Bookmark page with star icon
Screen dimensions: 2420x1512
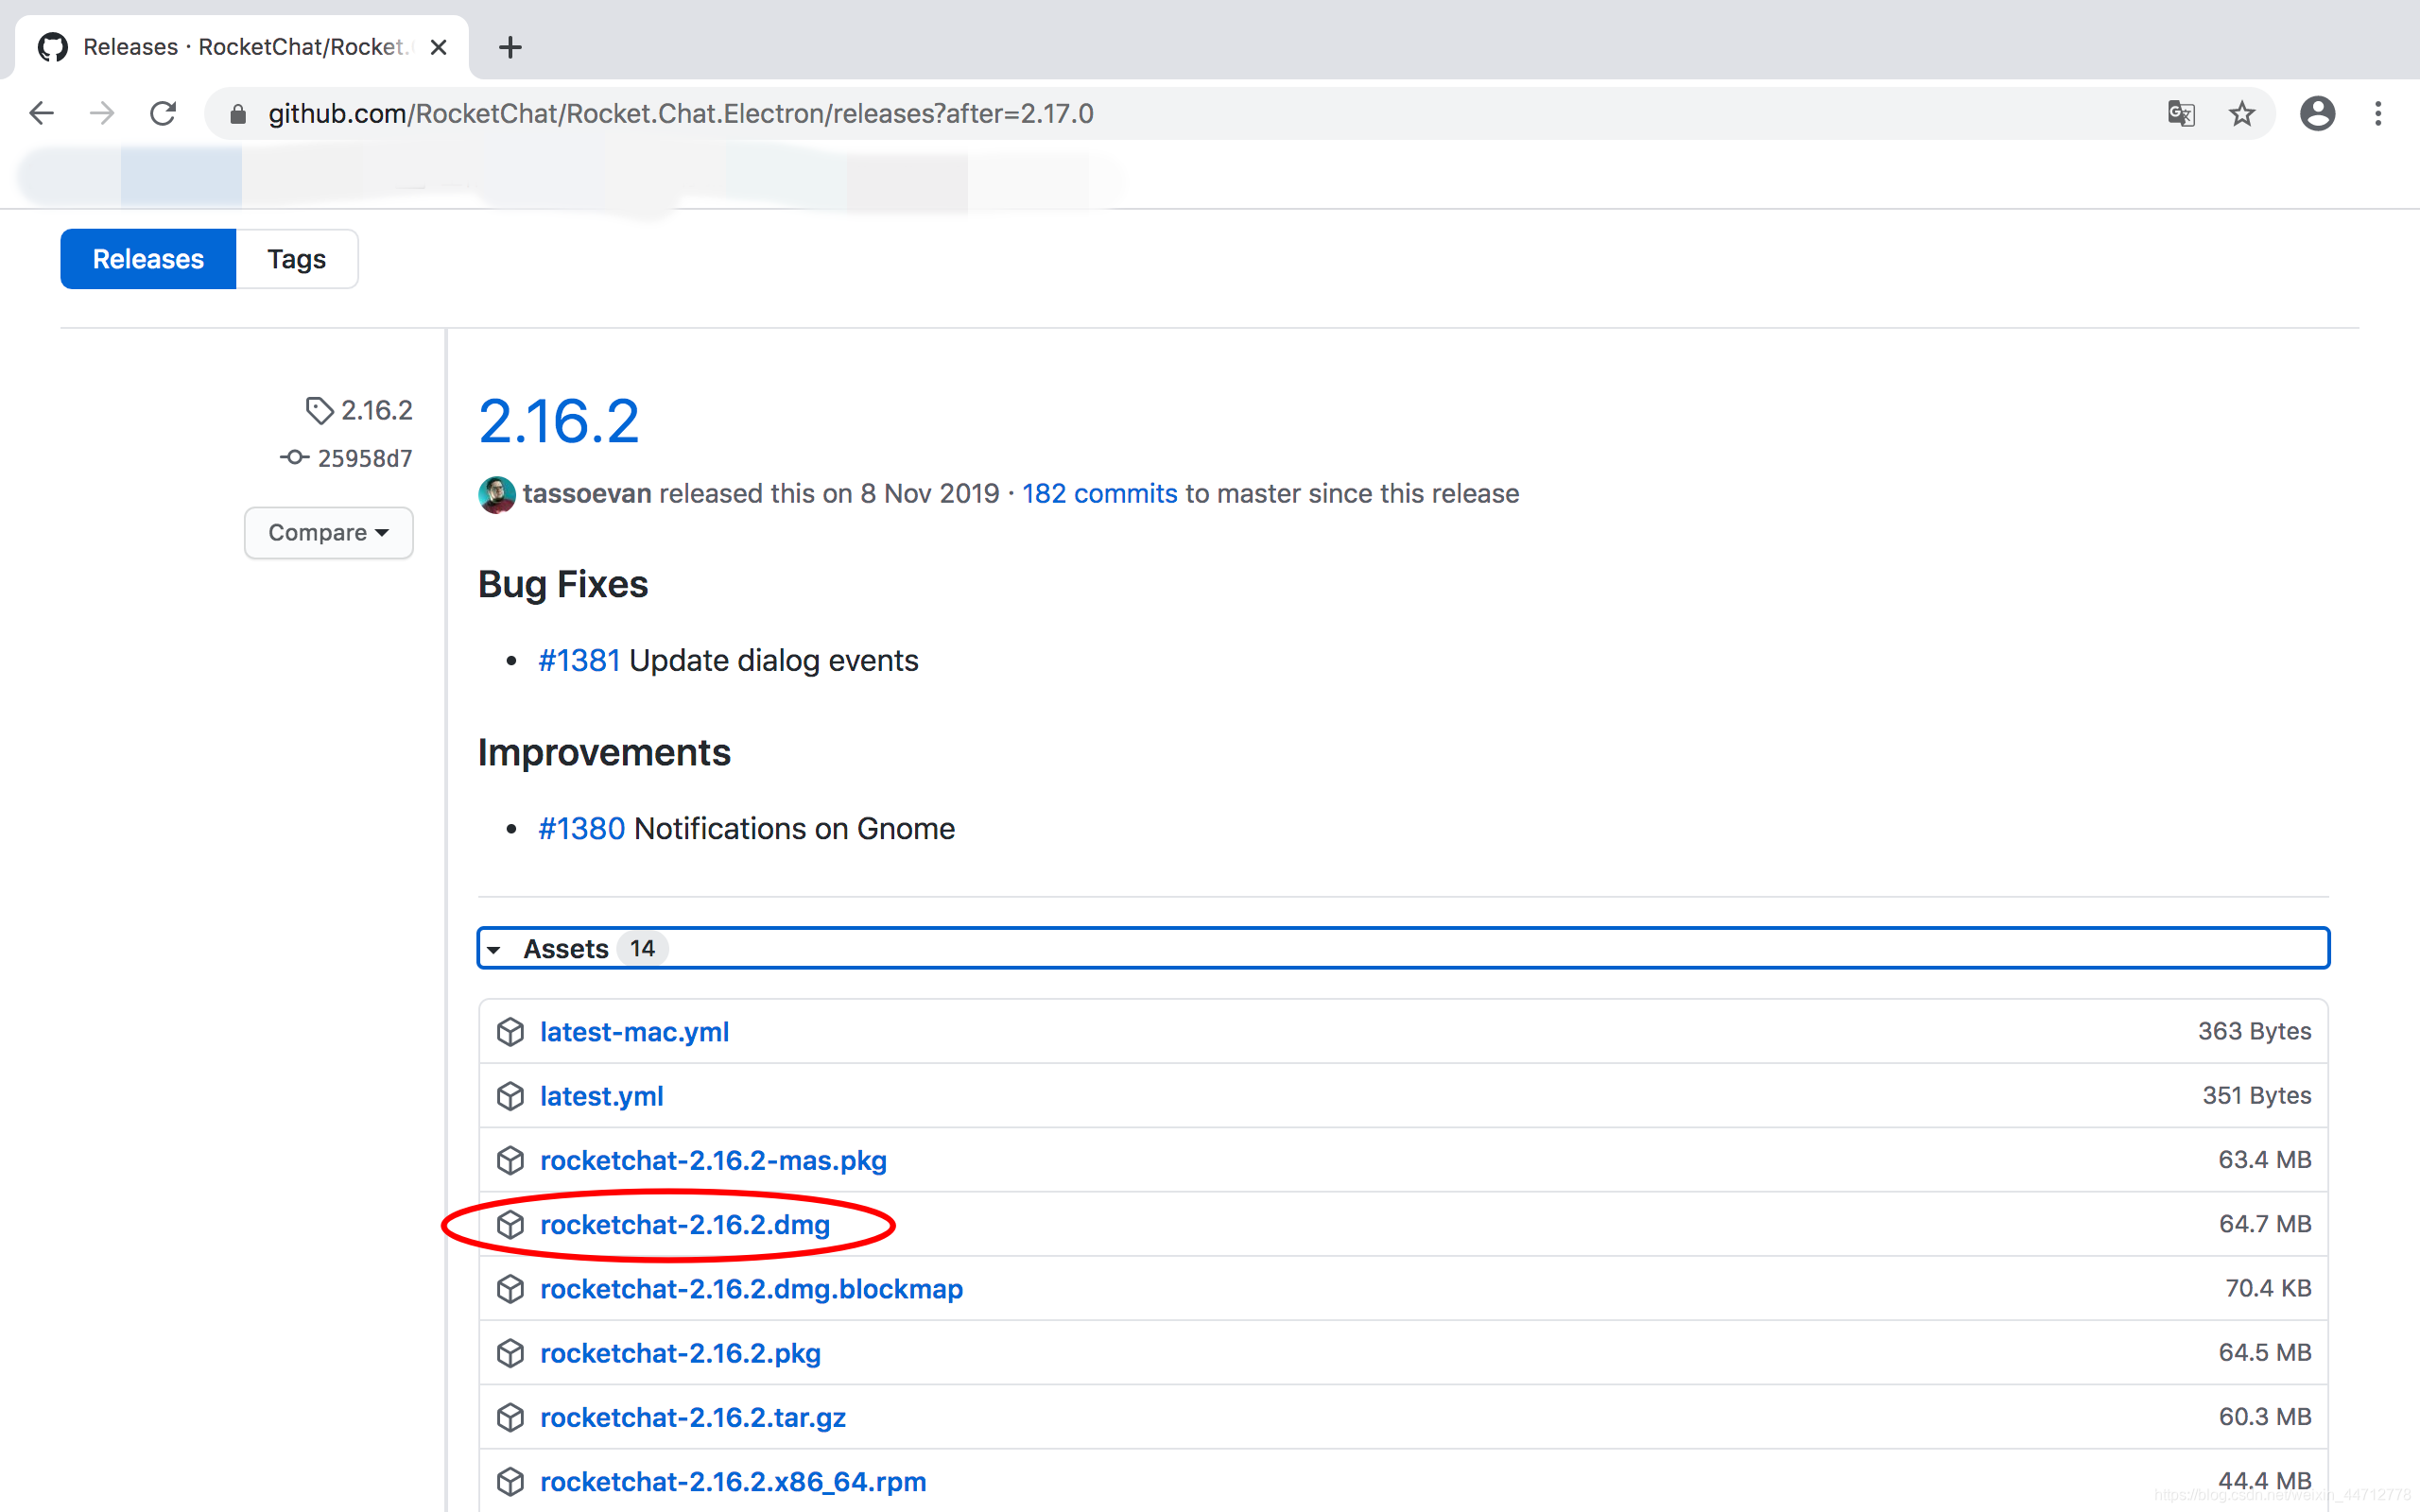2241,113
